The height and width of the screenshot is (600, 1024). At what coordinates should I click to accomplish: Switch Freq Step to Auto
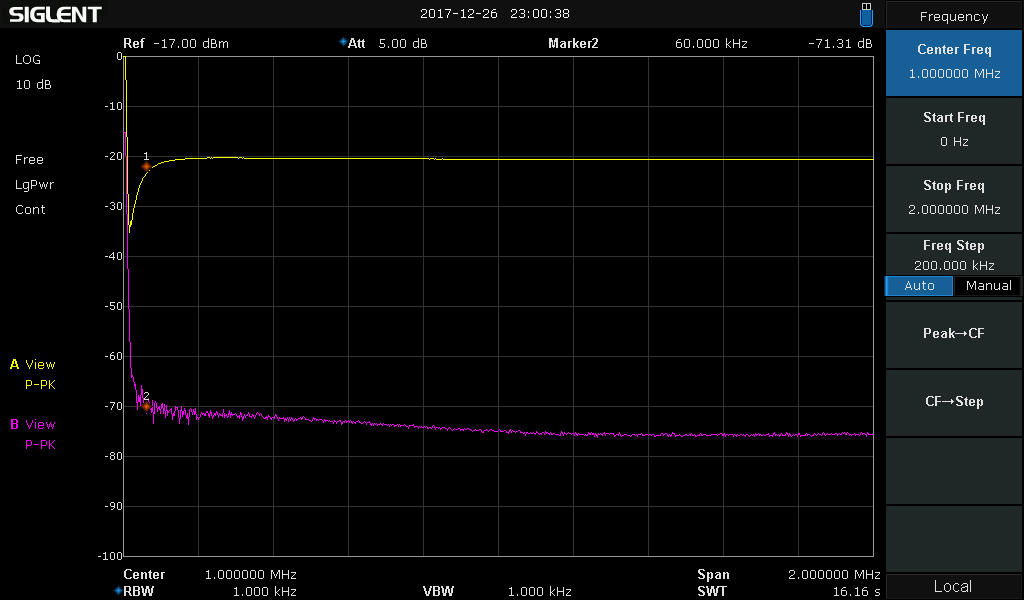coord(919,286)
